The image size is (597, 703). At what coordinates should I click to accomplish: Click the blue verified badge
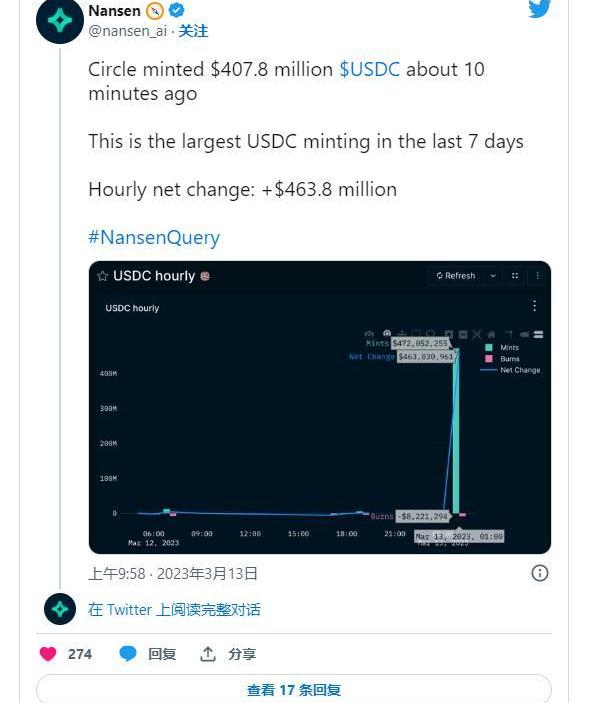176,10
